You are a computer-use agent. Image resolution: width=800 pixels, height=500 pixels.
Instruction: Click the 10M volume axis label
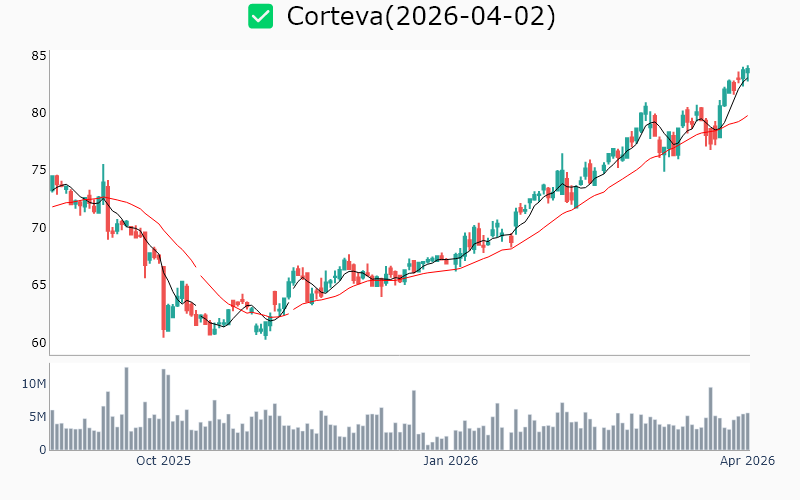tap(35, 384)
